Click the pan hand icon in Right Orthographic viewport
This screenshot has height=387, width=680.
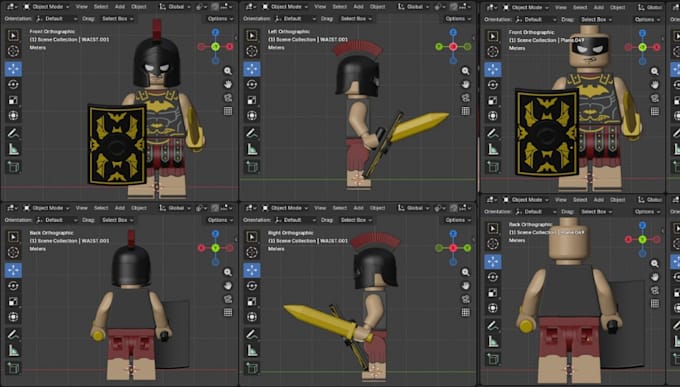(465, 285)
